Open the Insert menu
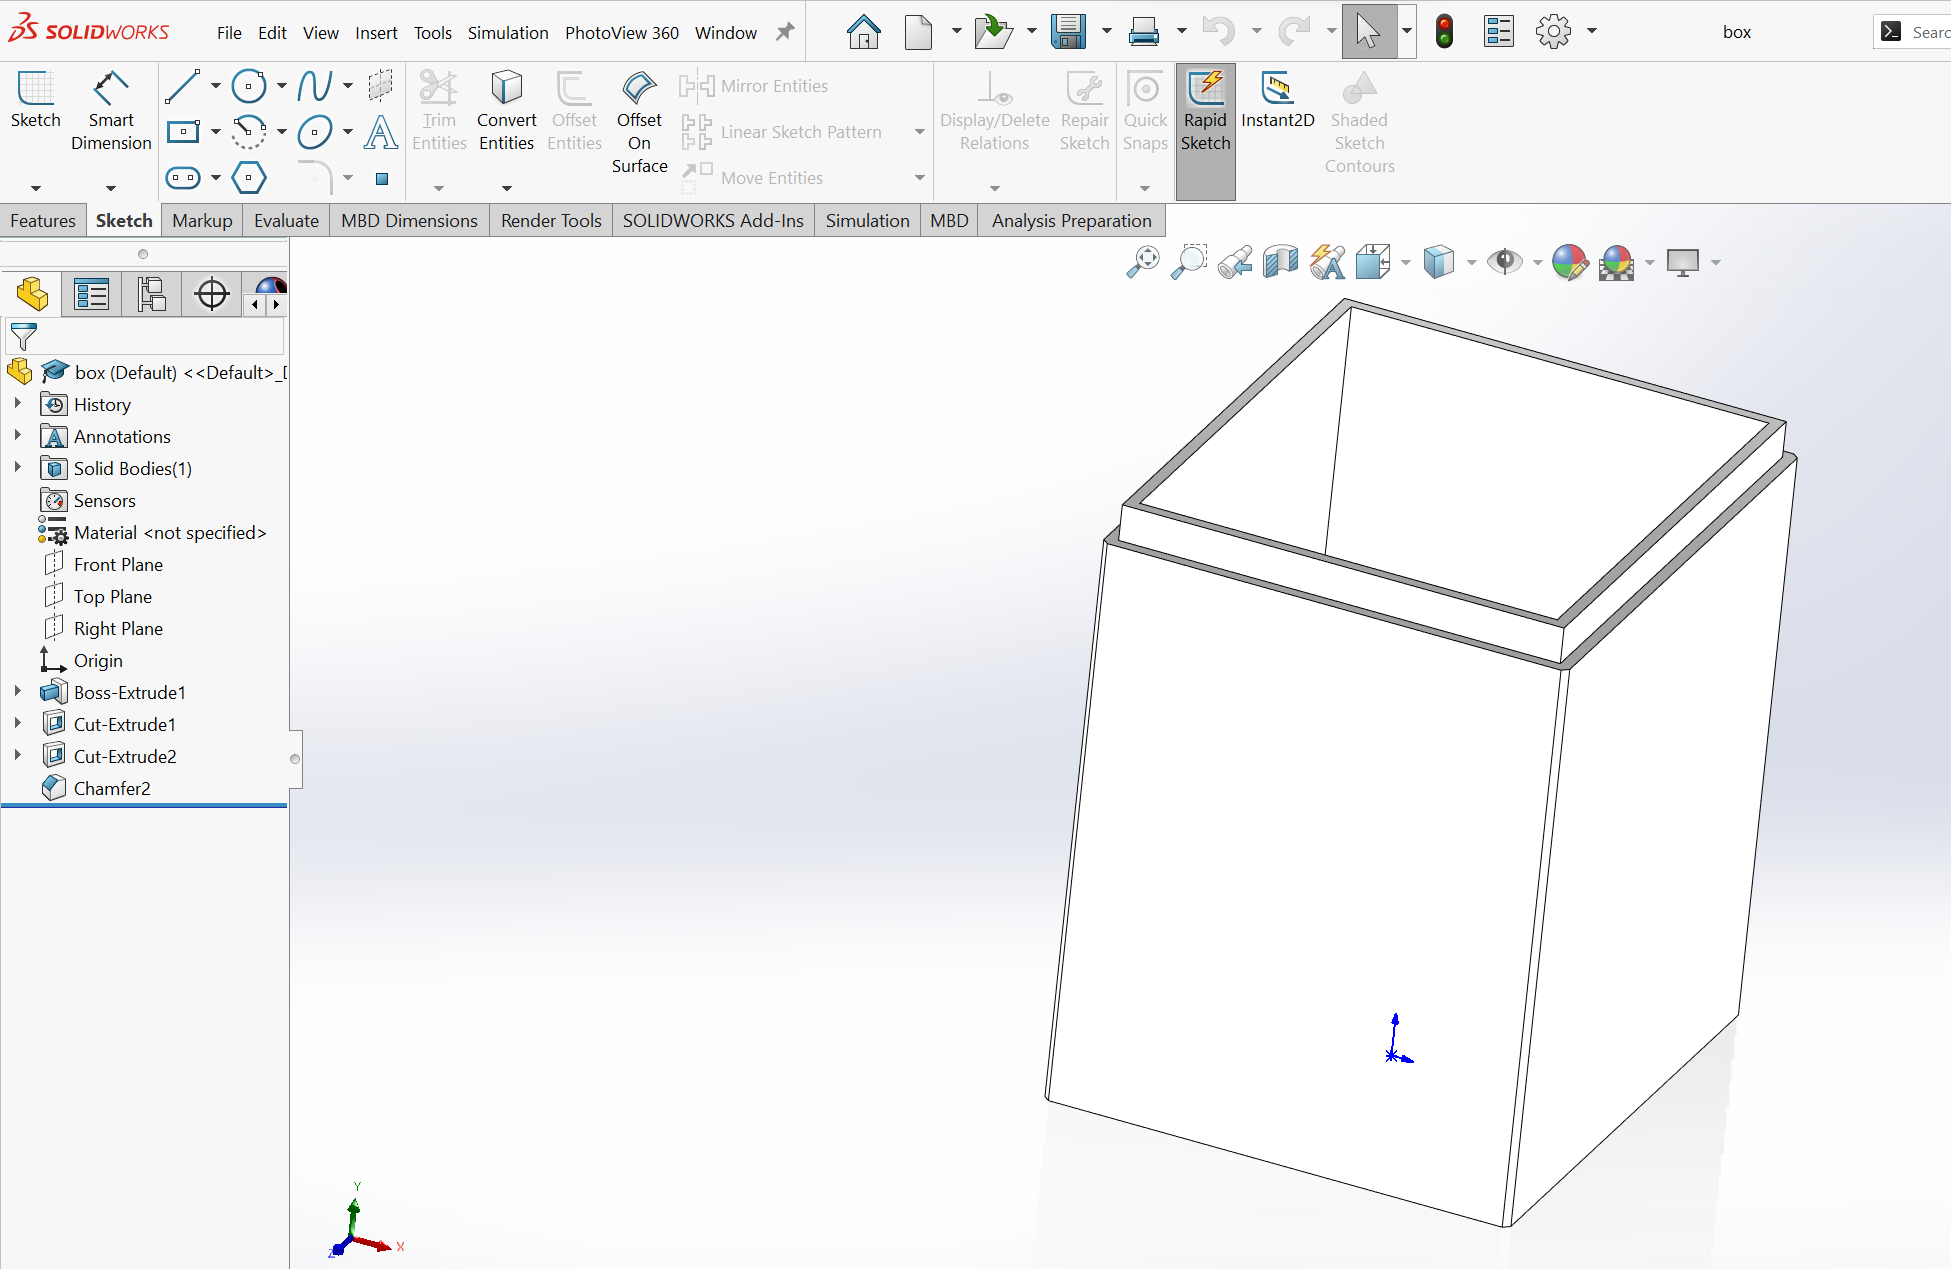The width and height of the screenshot is (1951, 1269). (376, 32)
